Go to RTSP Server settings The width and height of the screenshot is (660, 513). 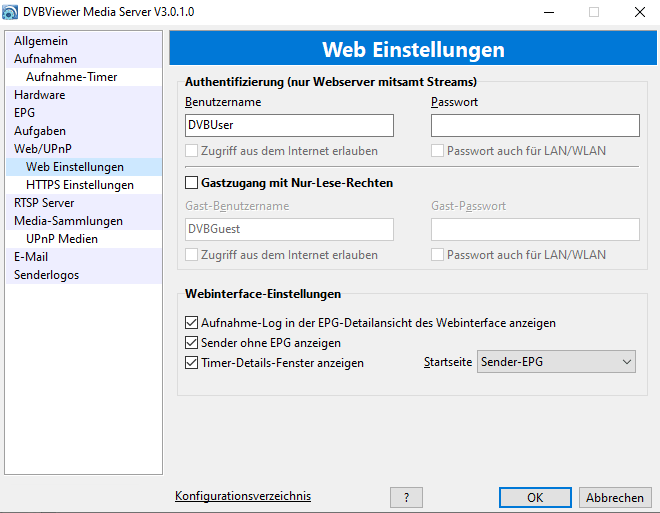pos(84,203)
